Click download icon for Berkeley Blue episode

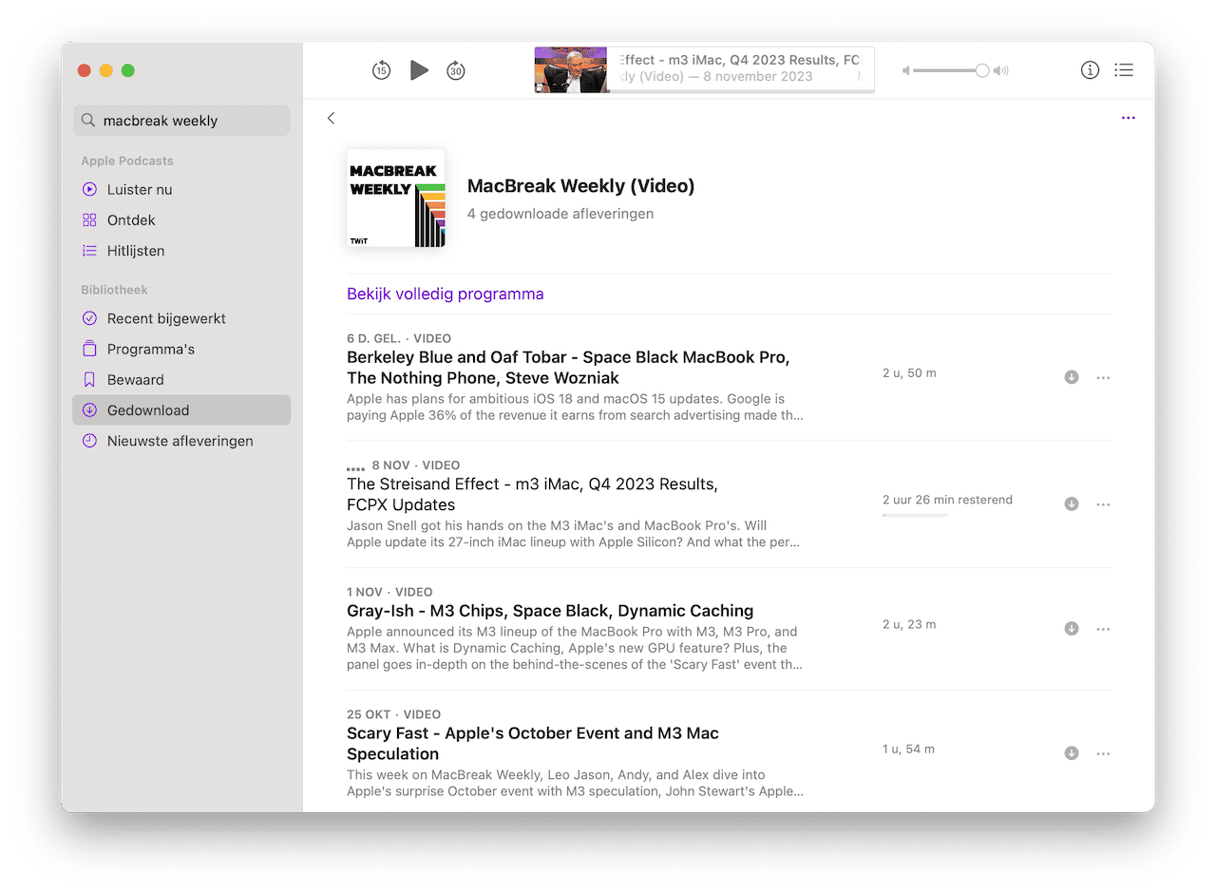(1071, 377)
